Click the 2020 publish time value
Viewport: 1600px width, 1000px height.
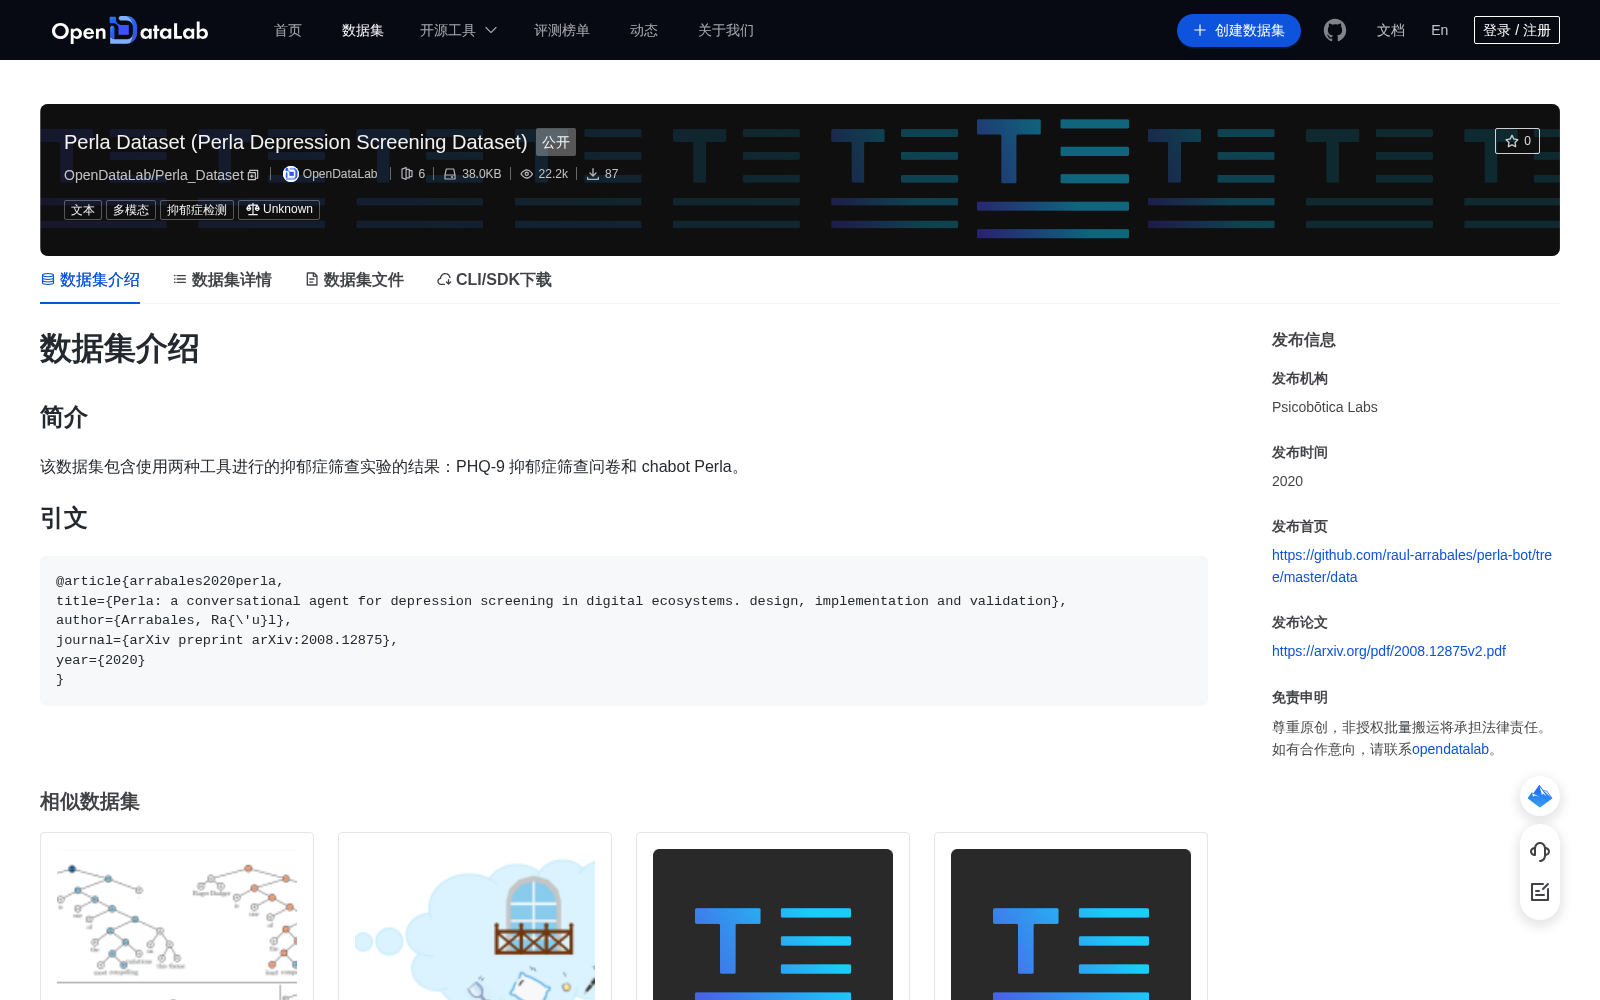pos(1287,481)
